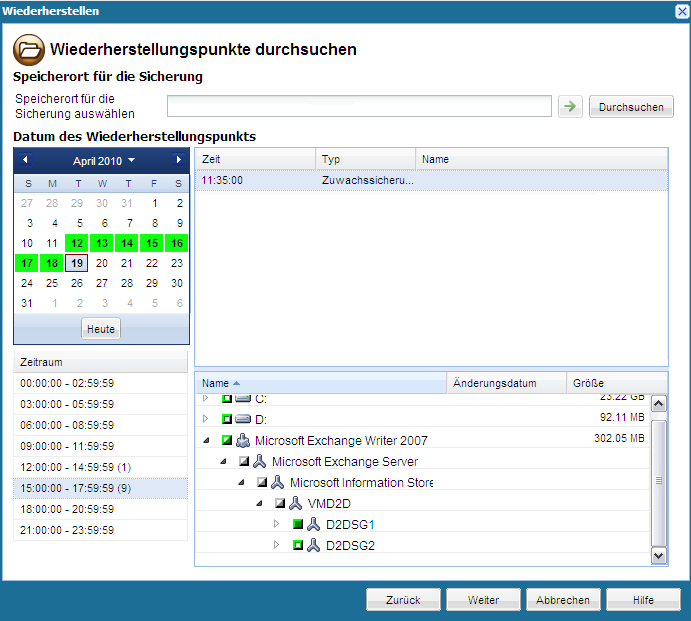Collapse Microsoft Exchange Writer 2007 node
This screenshot has height=621, width=691.
206,440
